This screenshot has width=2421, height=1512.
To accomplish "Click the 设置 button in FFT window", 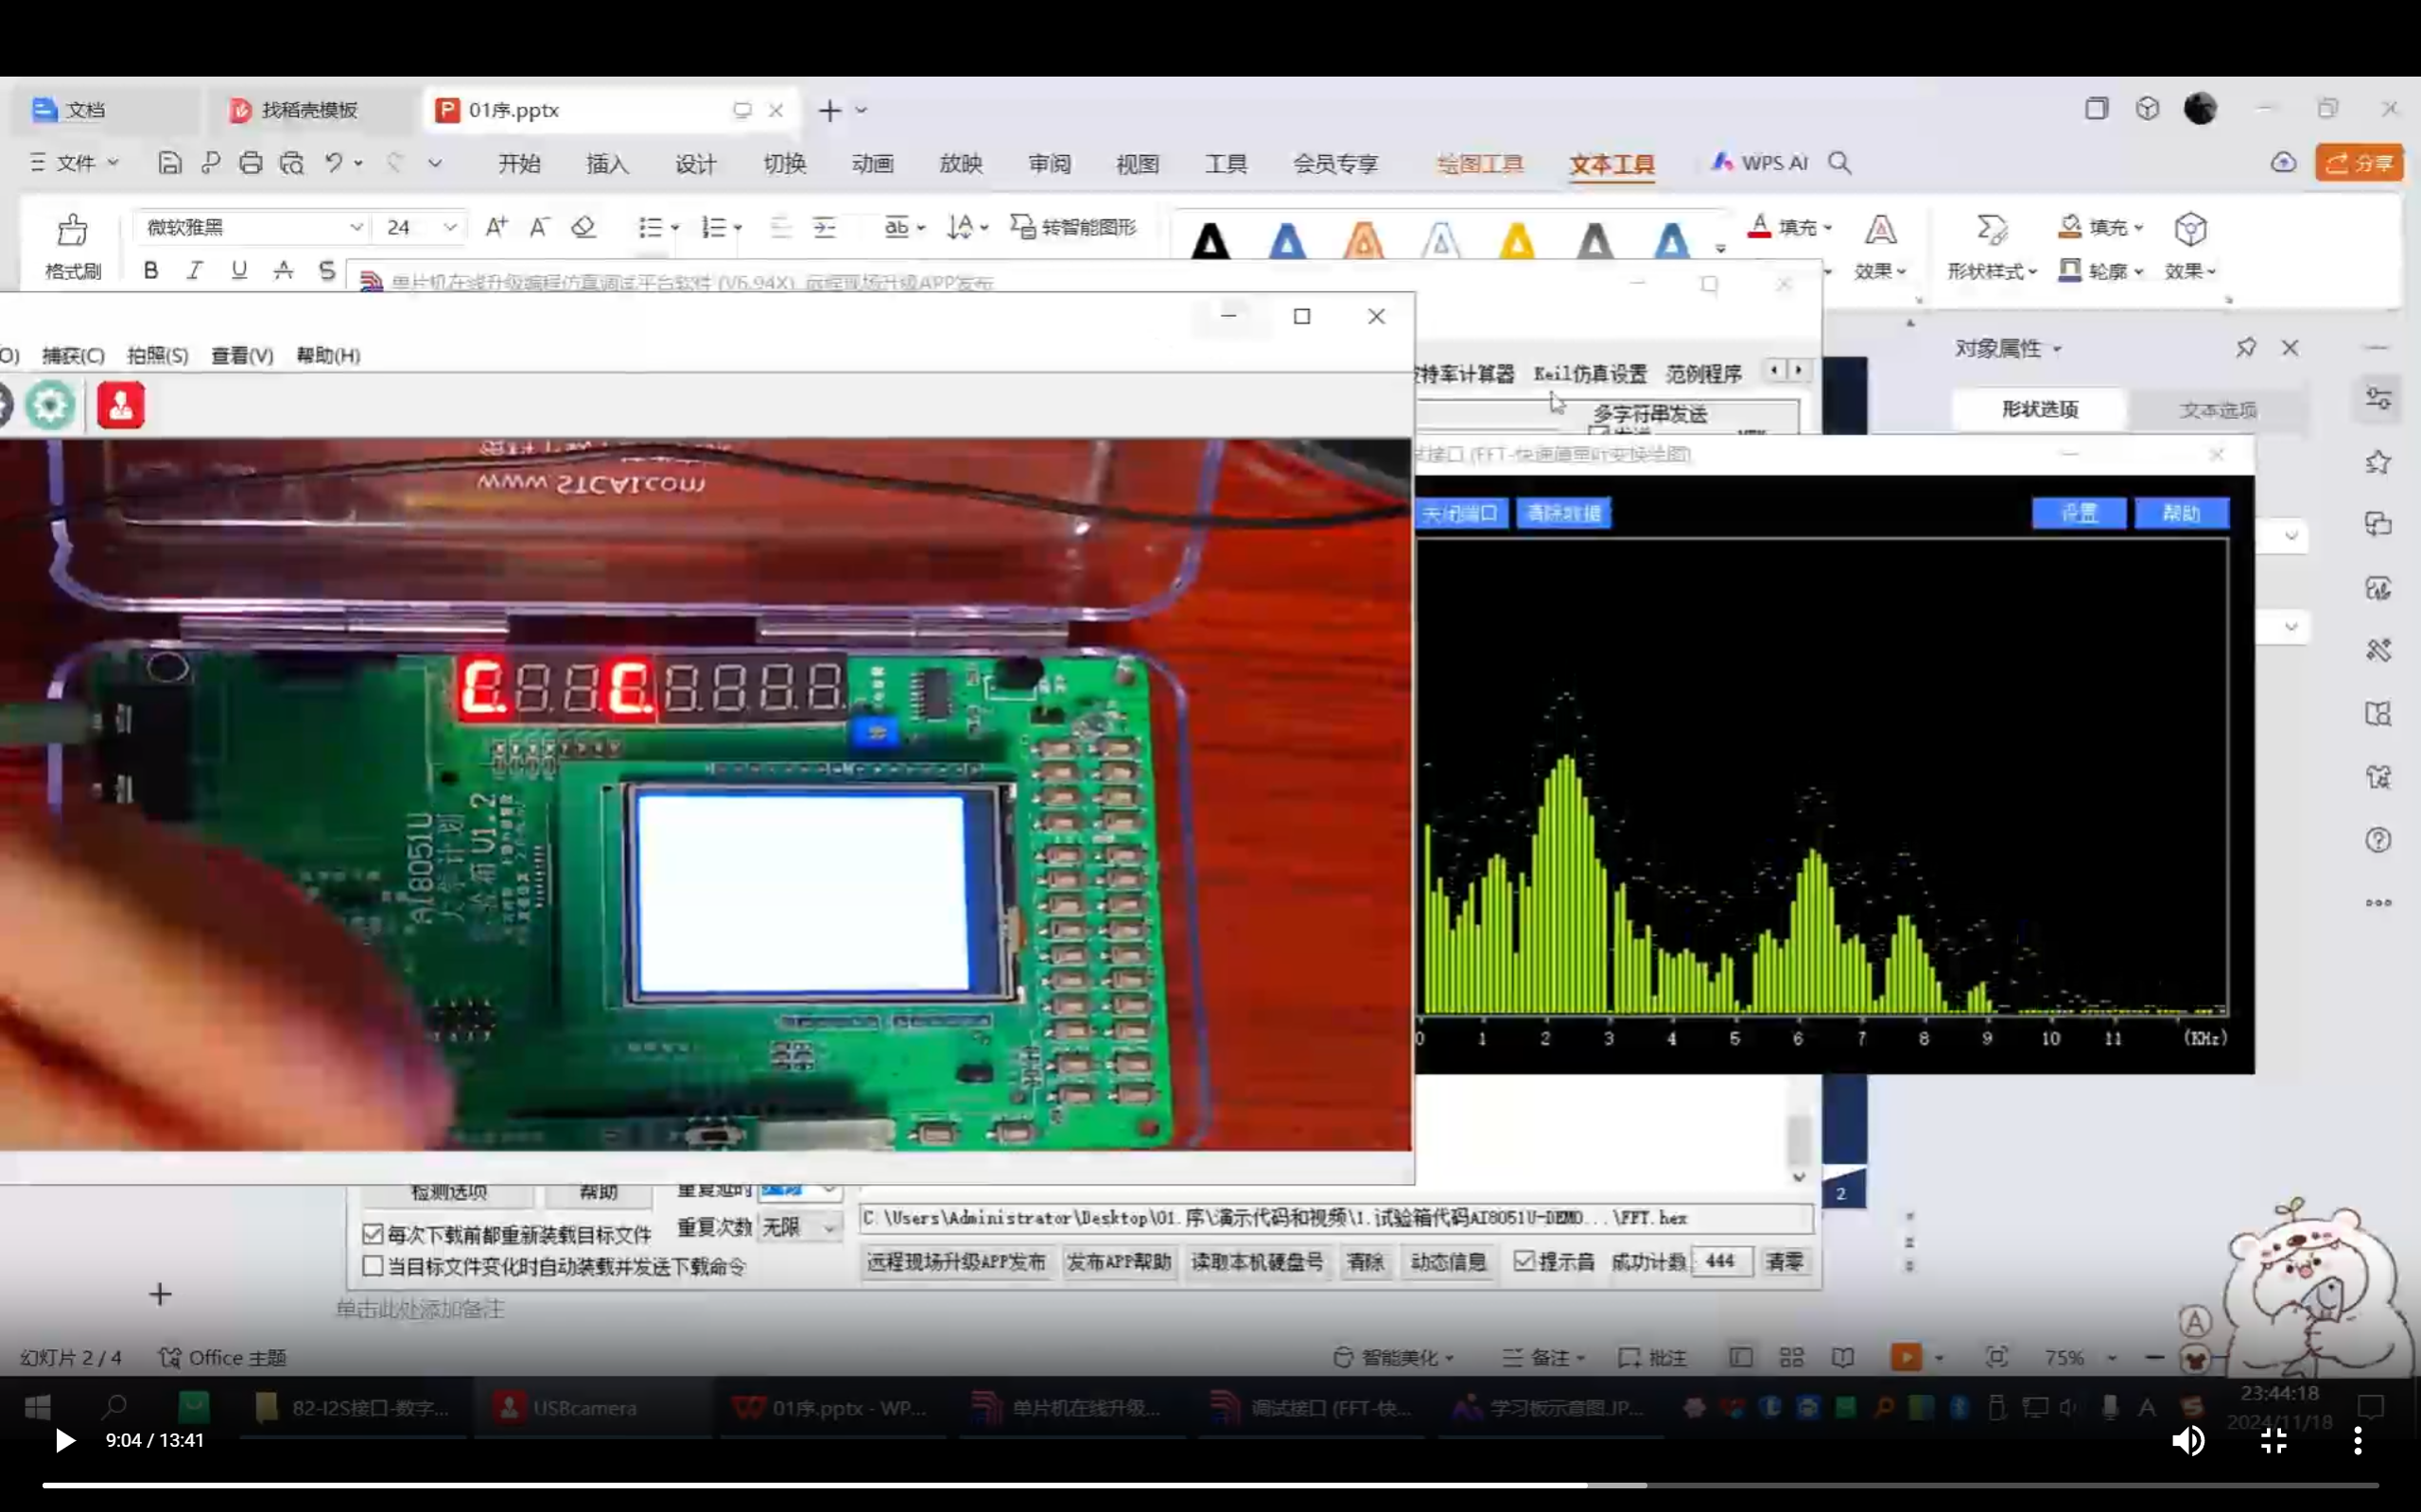I will point(2079,513).
